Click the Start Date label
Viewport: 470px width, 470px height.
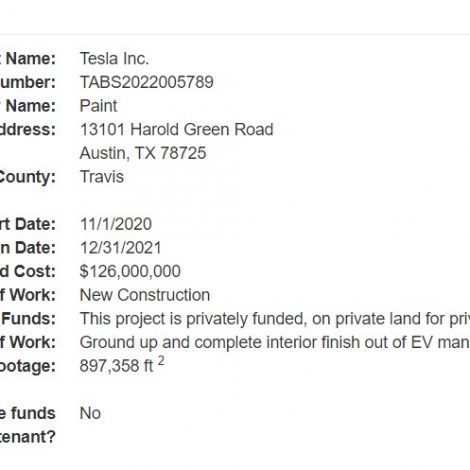click(28, 224)
